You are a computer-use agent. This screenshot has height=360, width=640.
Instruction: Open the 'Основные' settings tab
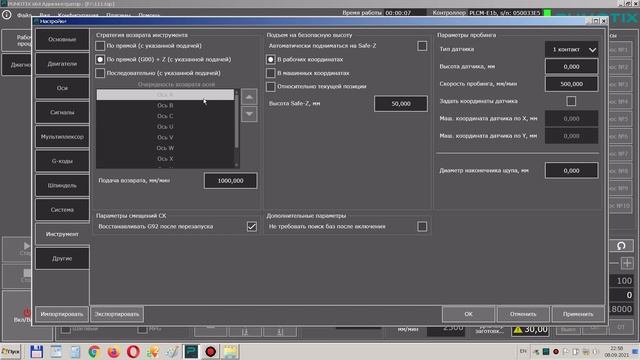pos(62,40)
